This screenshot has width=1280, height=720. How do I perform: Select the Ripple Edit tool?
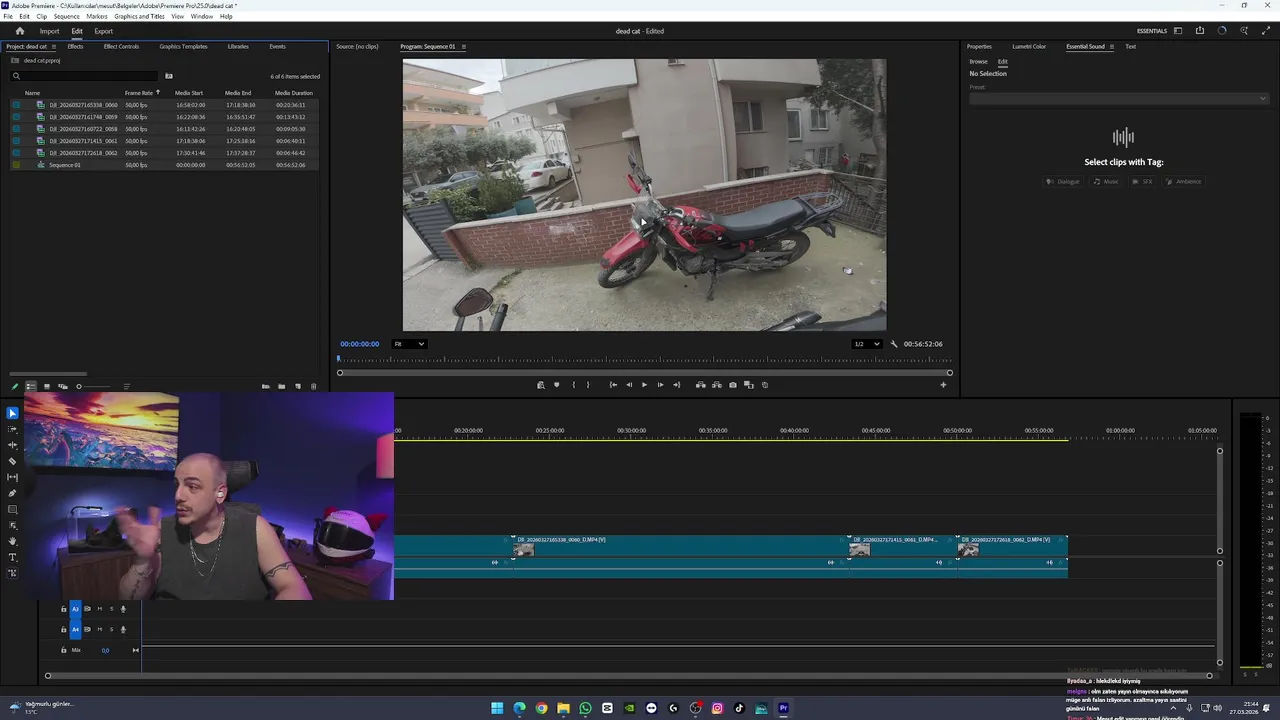tap(12, 445)
